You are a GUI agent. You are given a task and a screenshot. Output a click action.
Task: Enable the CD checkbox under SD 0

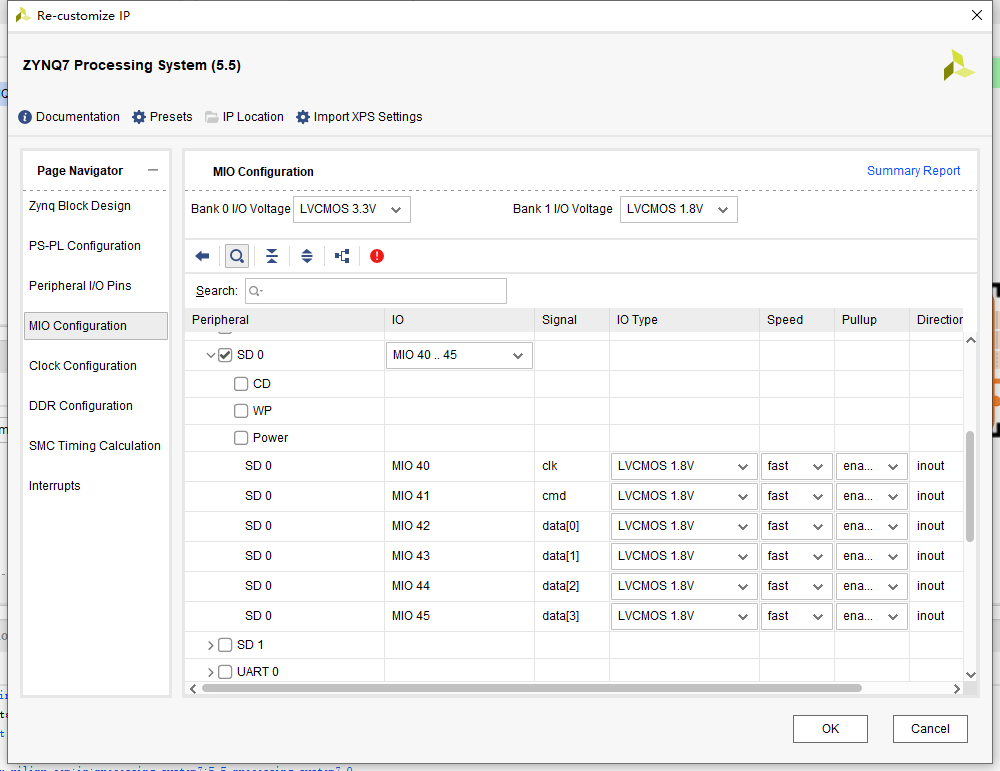coord(241,384)
